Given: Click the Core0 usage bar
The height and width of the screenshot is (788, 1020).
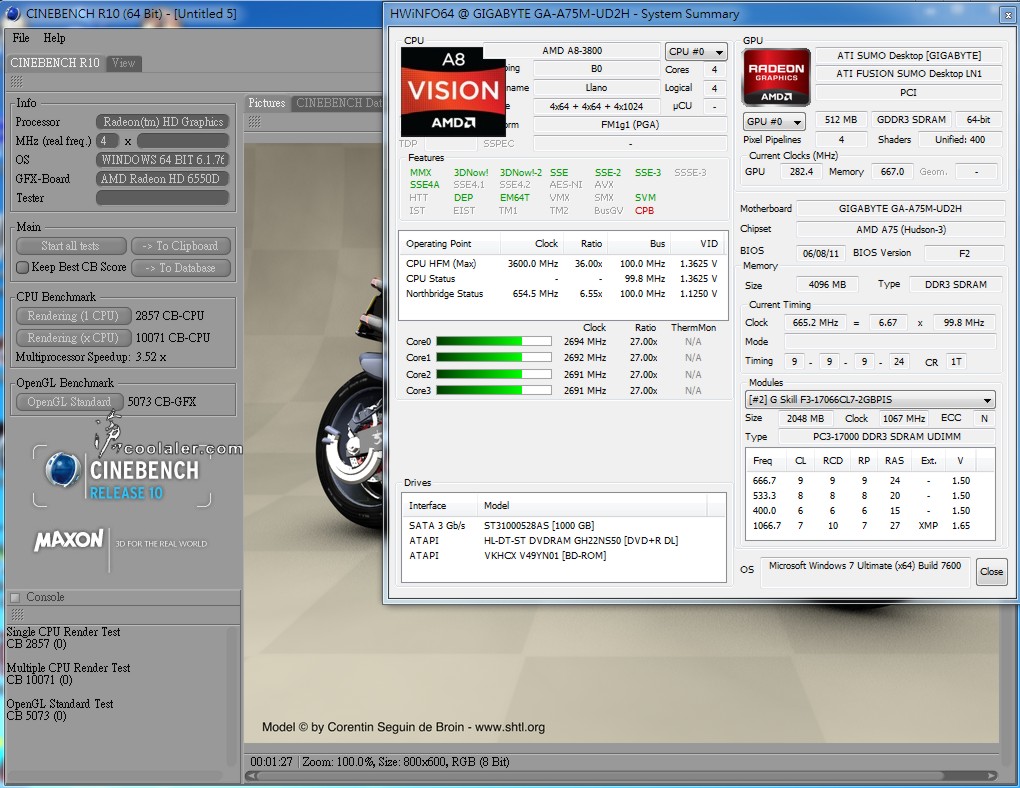Looking at the screenshot, I should point(494,341).
